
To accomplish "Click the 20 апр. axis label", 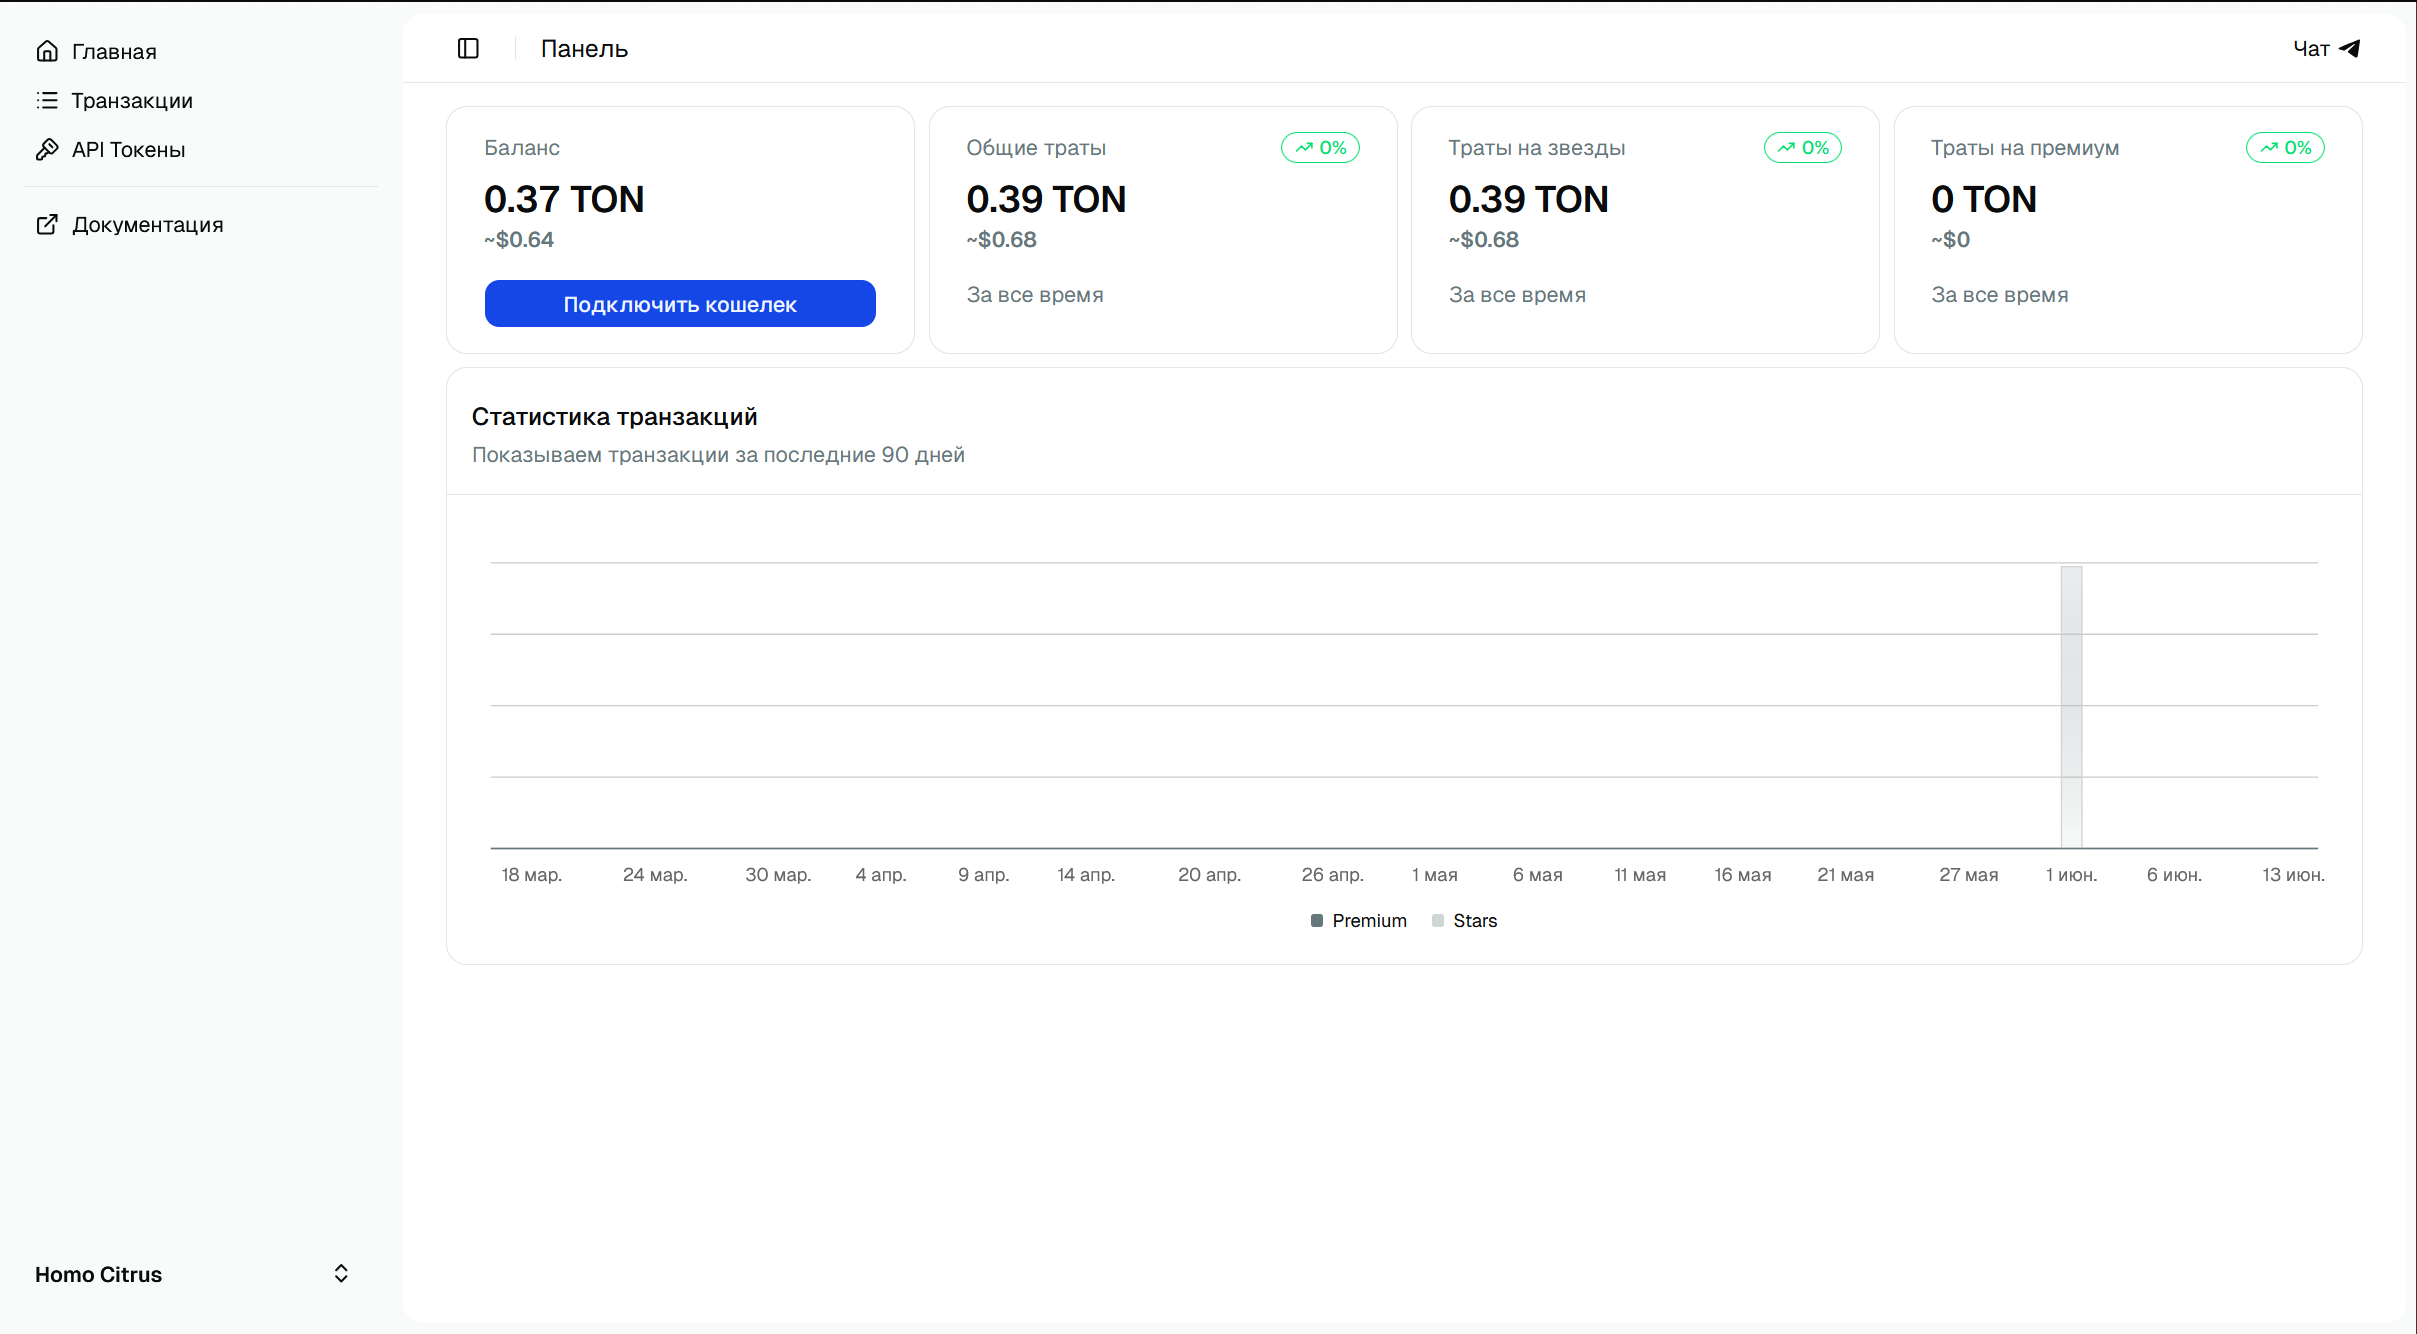I will click(x=1209, y=875).
